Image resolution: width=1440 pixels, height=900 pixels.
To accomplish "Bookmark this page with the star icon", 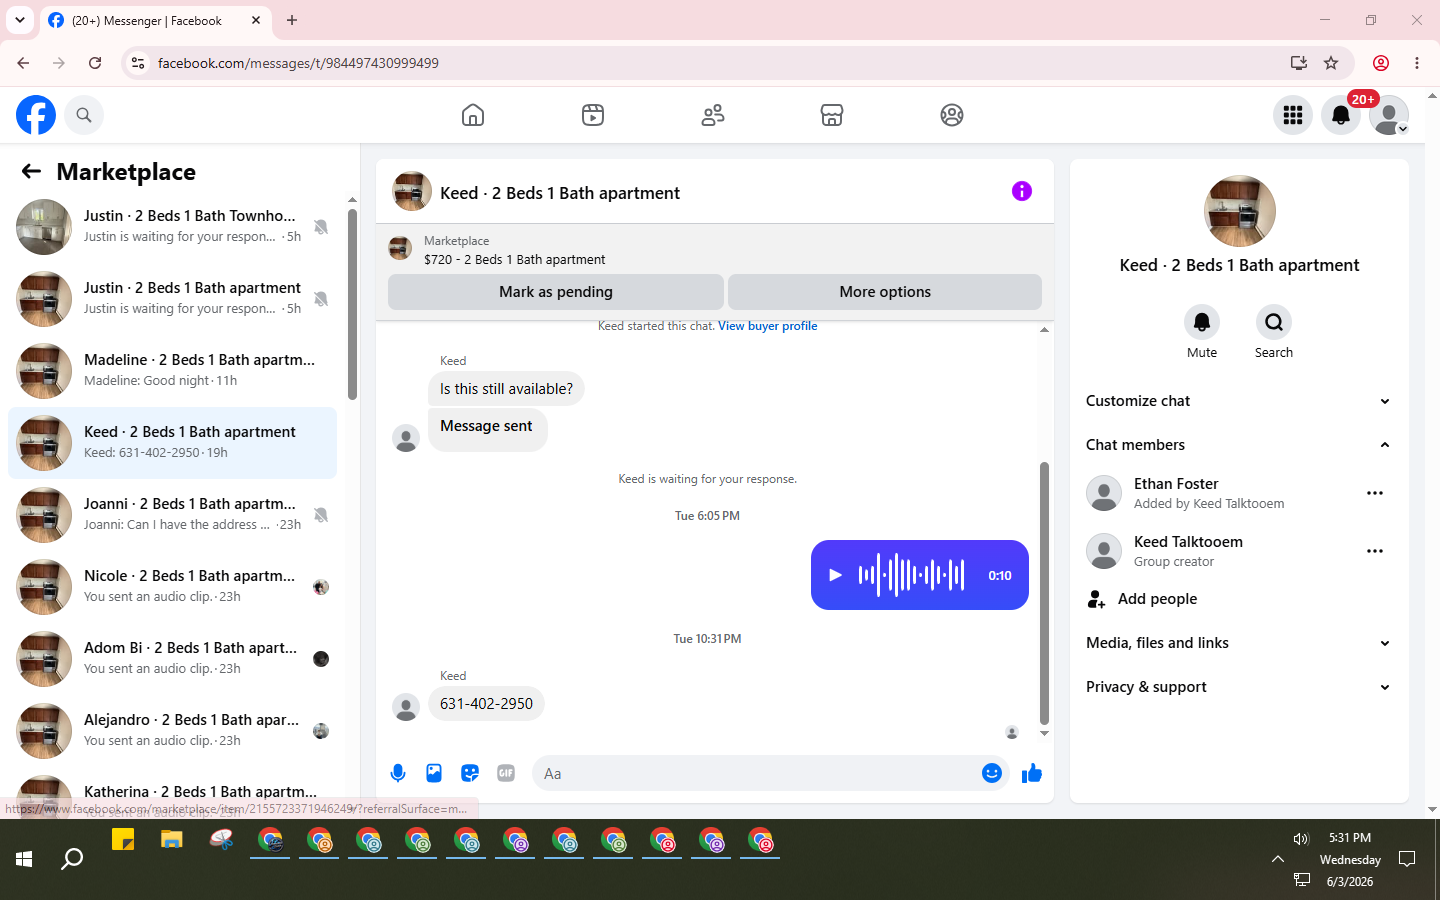I will point(1331,63).
